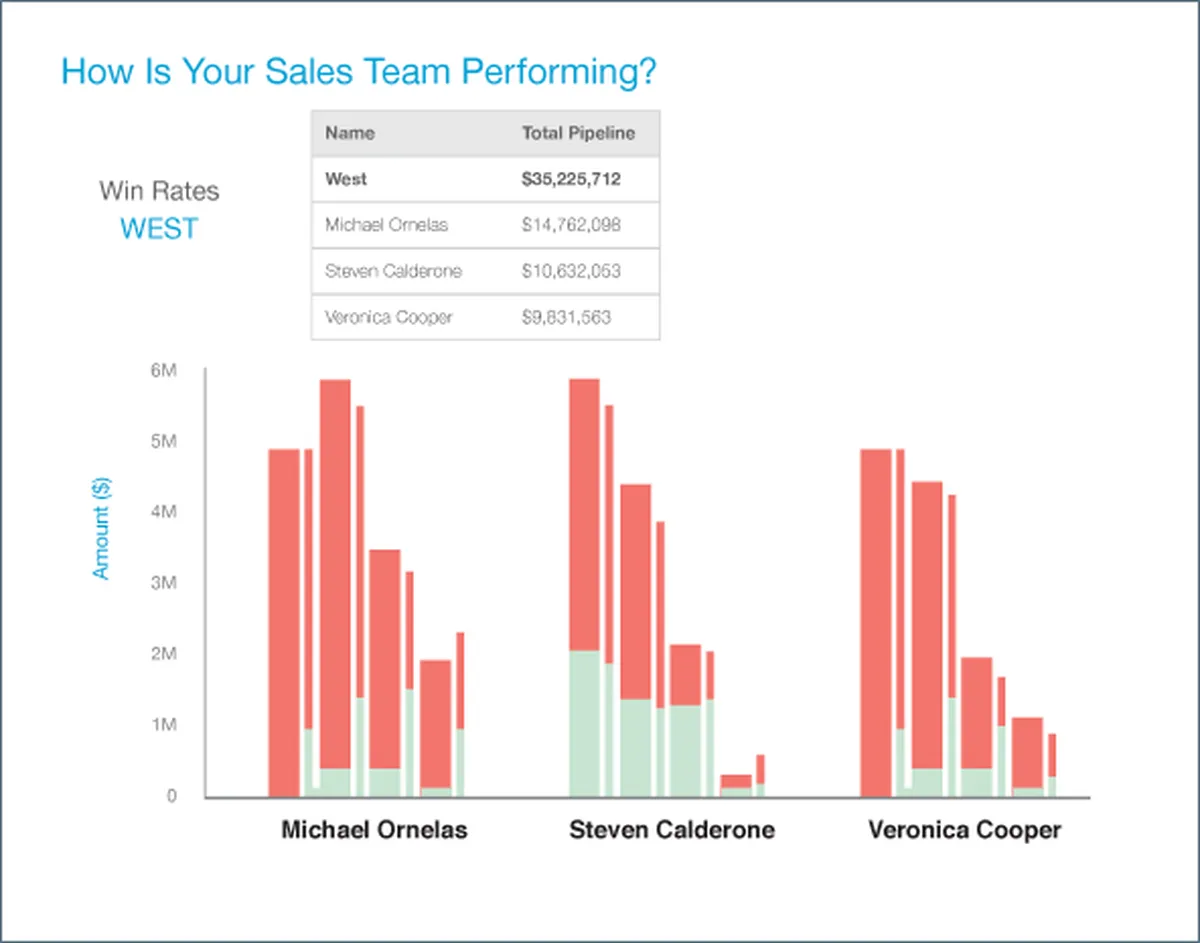Click Veronica Cooper chart axis label
Viewport: 1200px width, 943px height.
click(x=965, y=830)
